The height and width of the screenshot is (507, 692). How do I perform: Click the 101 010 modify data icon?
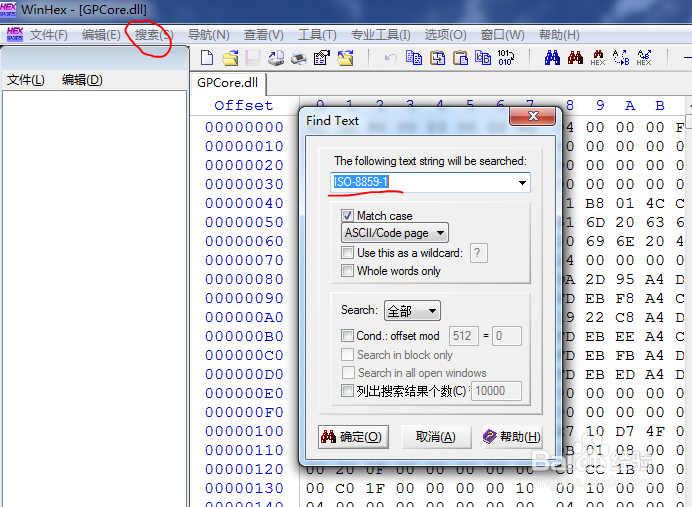pos(506,58)
